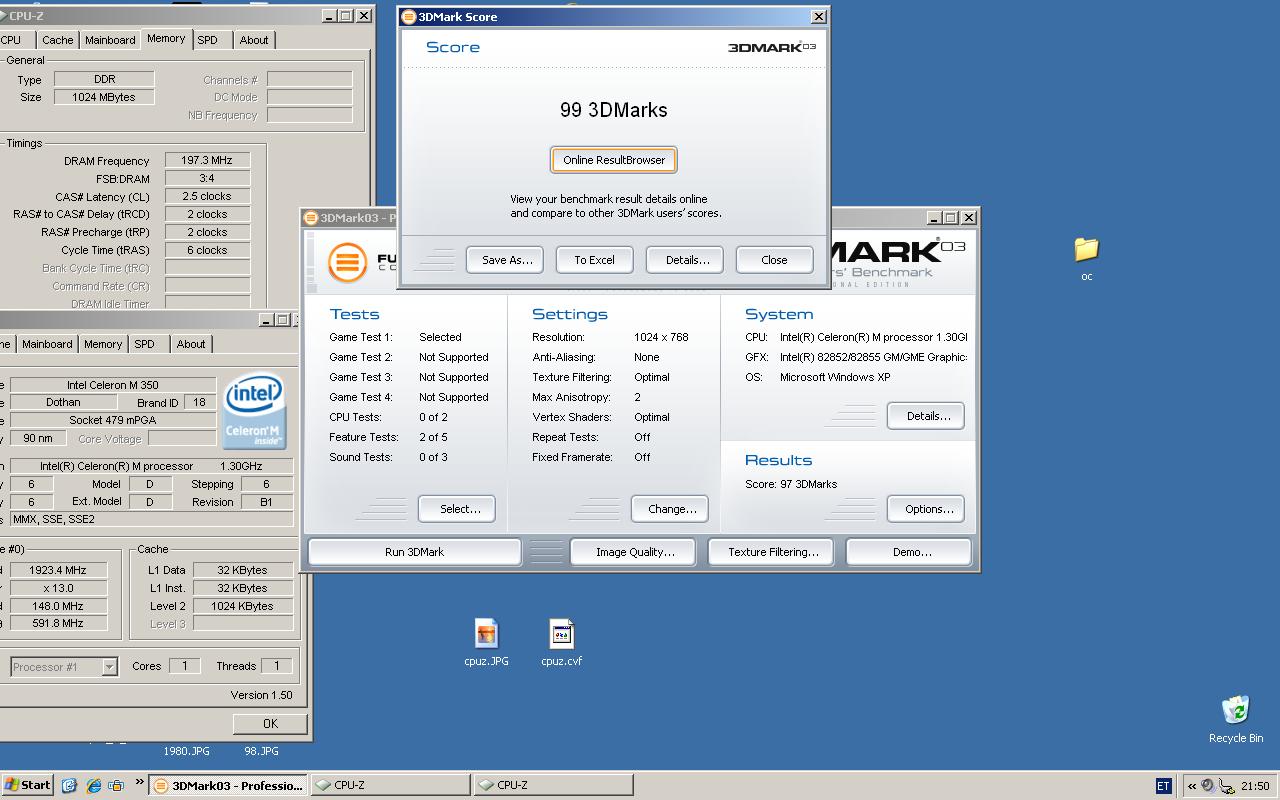Click the CAS# Latency 2.5 clocks field
Viewport: 1280px width, 800px height.
point(207,196)
